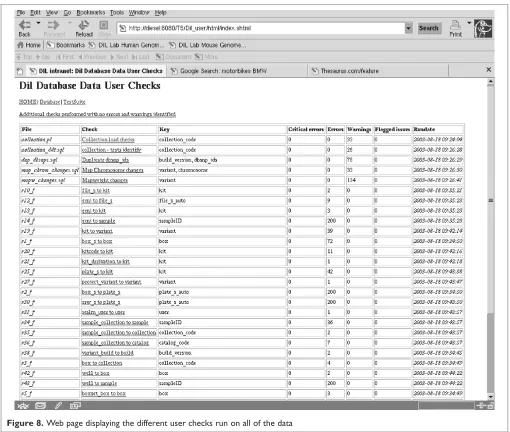Expand the URL bar history dropdown
The height and width of the screenshot is (432, 510).
click(409, 28)
